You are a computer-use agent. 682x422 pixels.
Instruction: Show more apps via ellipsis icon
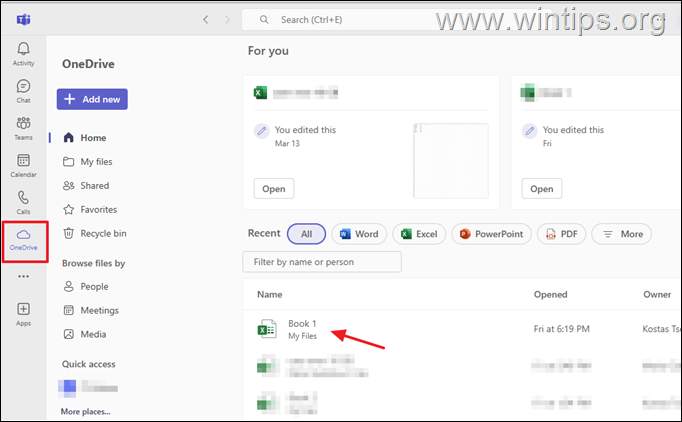[23, 276]
